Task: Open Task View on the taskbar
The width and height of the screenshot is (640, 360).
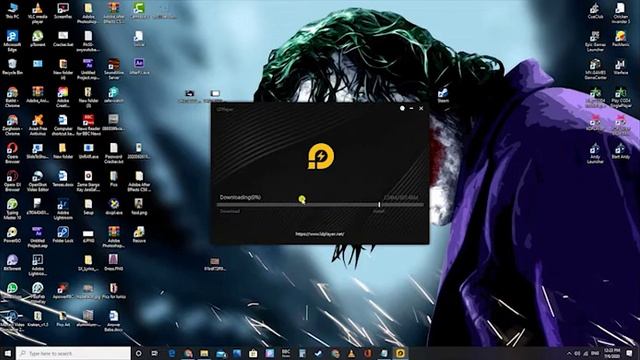Action: pos(155,353)
